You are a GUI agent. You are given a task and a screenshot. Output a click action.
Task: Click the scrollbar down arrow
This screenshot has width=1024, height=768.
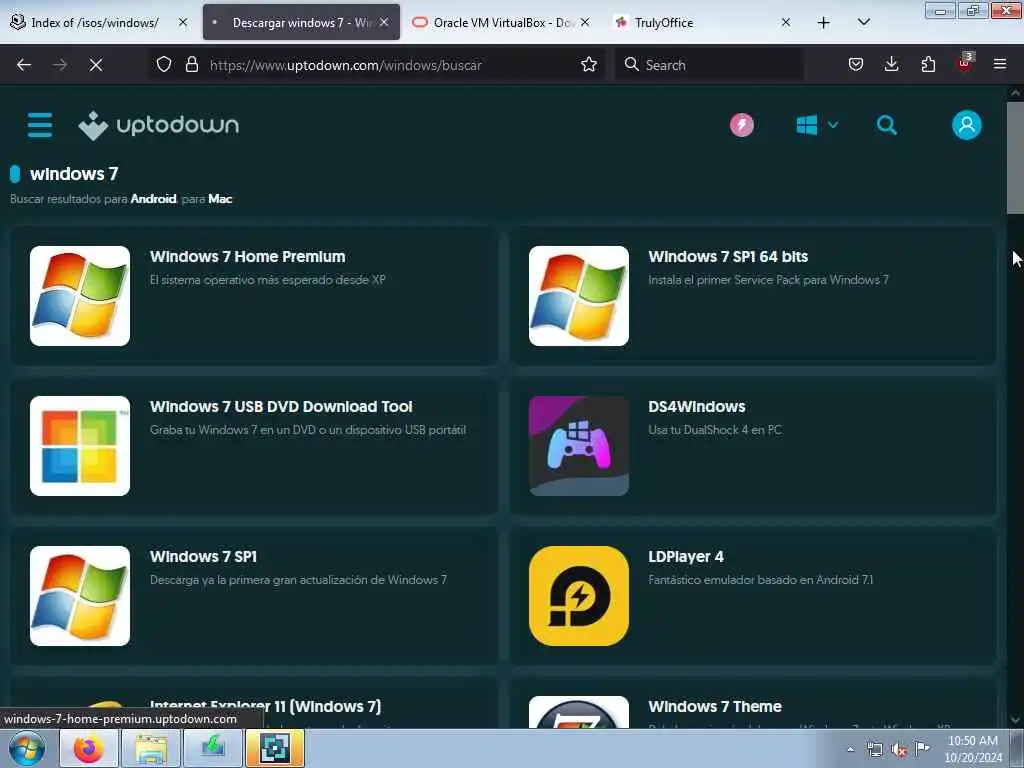click(x=1015, y=720)
